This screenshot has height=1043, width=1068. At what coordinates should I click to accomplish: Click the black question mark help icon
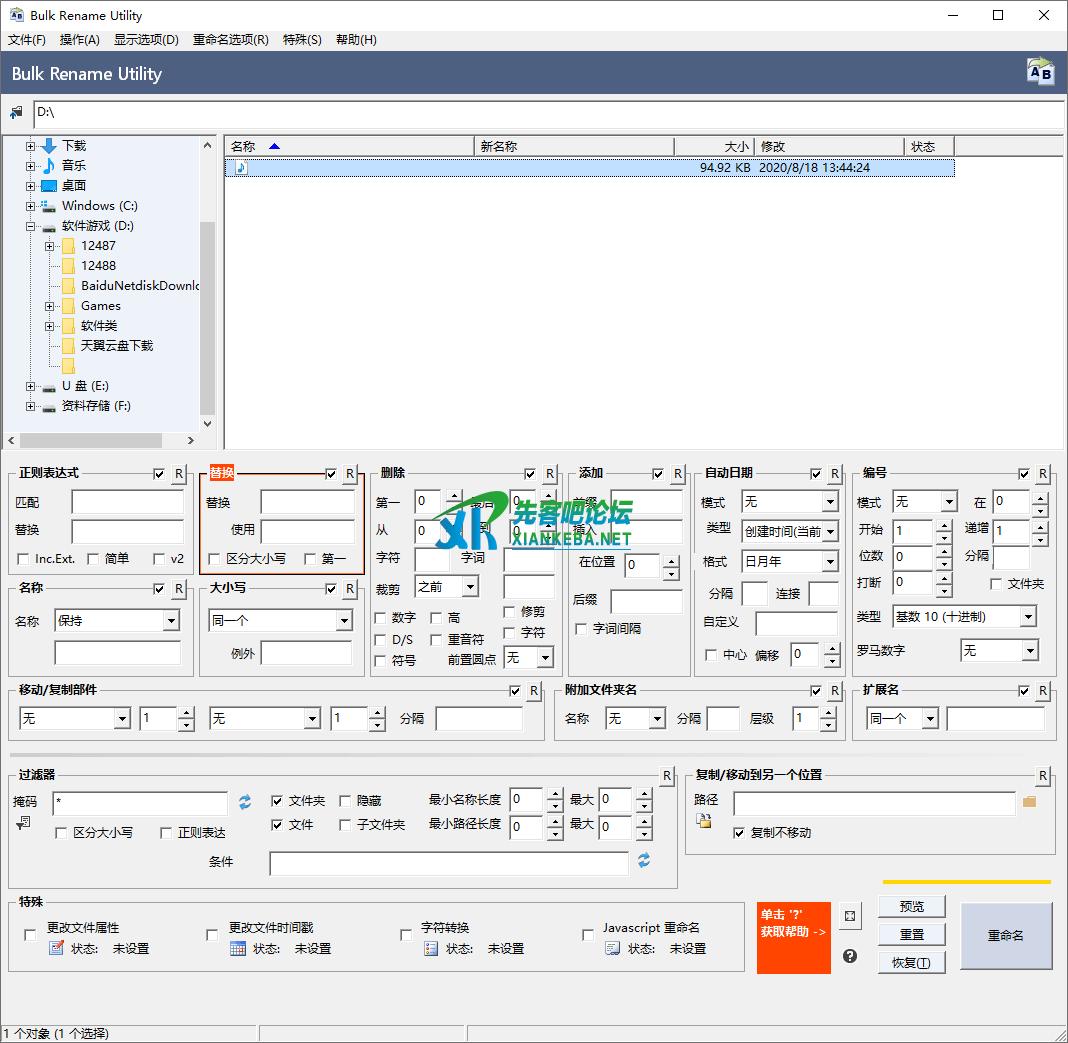(850, 956)
